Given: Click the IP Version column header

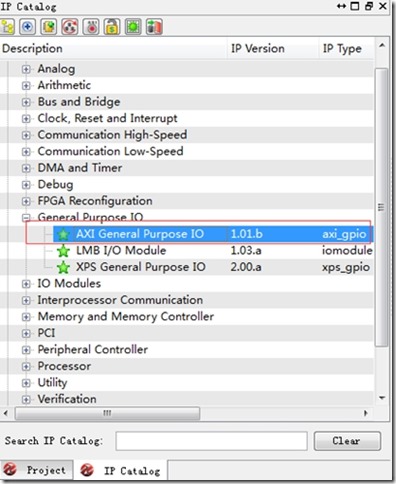Looking at the screenshot, I should (272, 49).
